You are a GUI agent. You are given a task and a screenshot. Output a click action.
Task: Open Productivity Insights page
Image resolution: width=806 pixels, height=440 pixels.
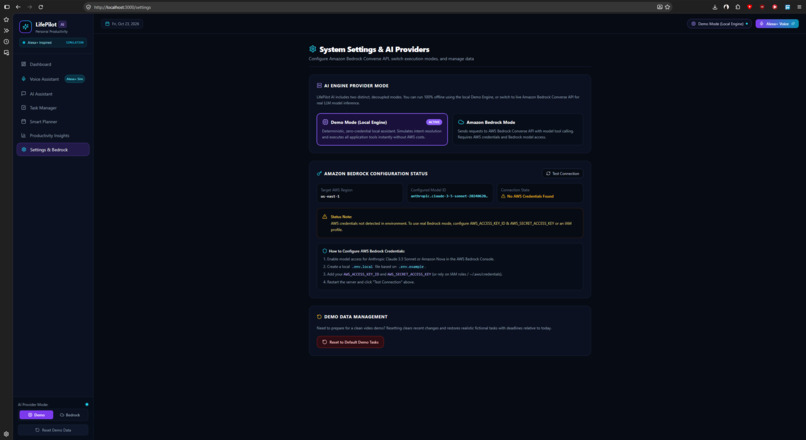point(53,136)
